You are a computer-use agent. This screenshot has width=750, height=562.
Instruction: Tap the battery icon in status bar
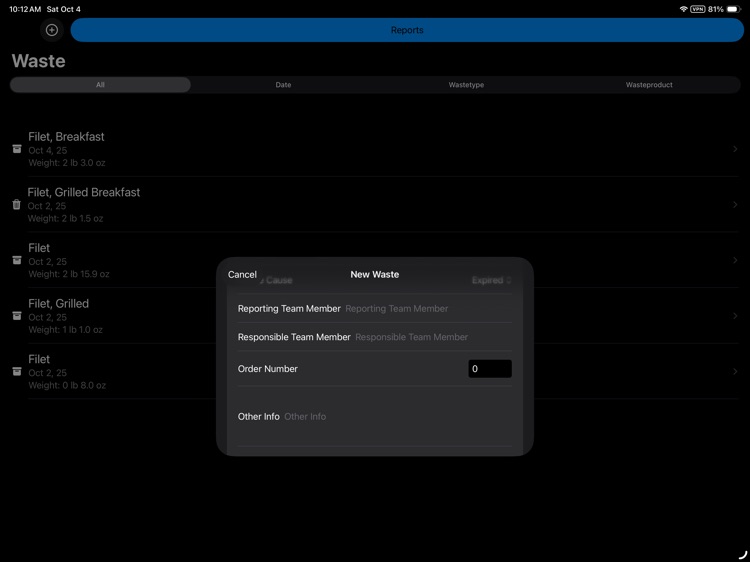(734, 9)
